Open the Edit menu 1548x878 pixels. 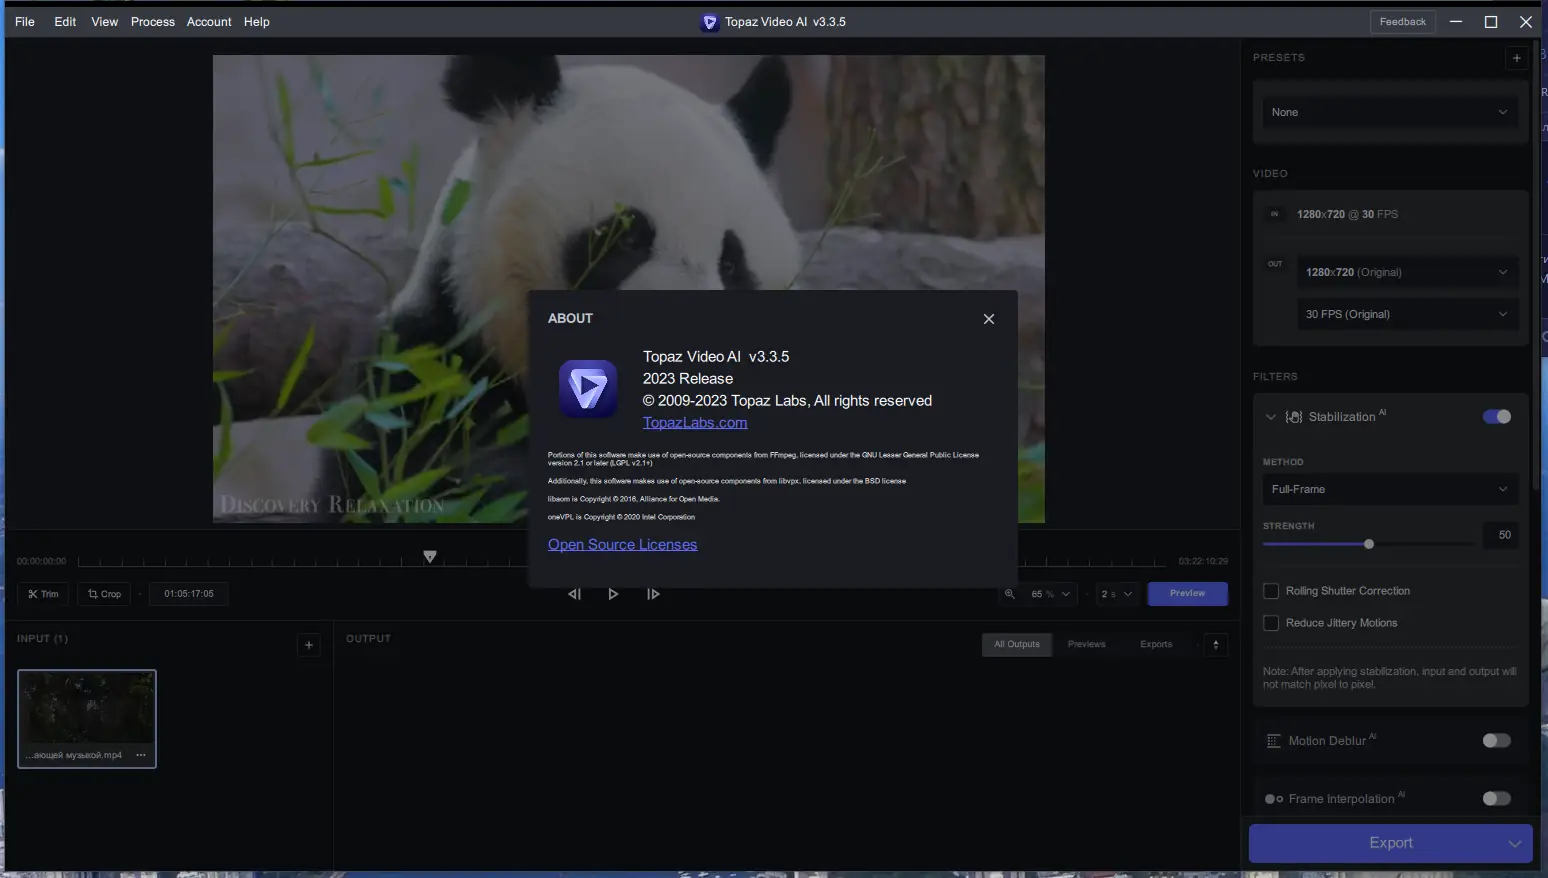[65, 22]
